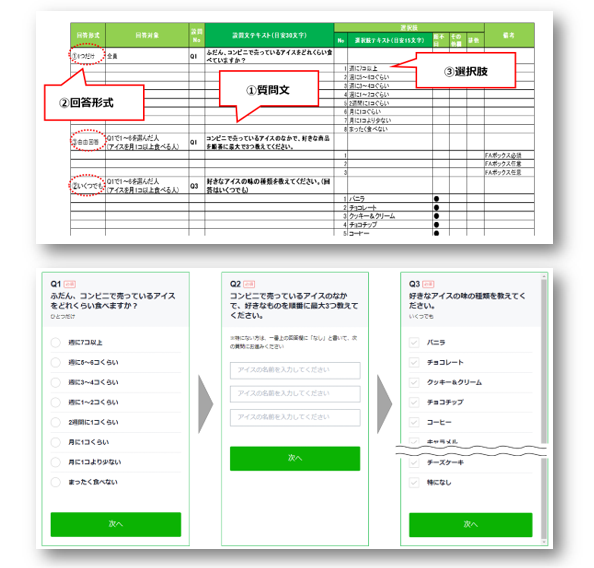Click the gray arrow between Q2 and Q3
The image size is (594, 568).
coord(385,404)
